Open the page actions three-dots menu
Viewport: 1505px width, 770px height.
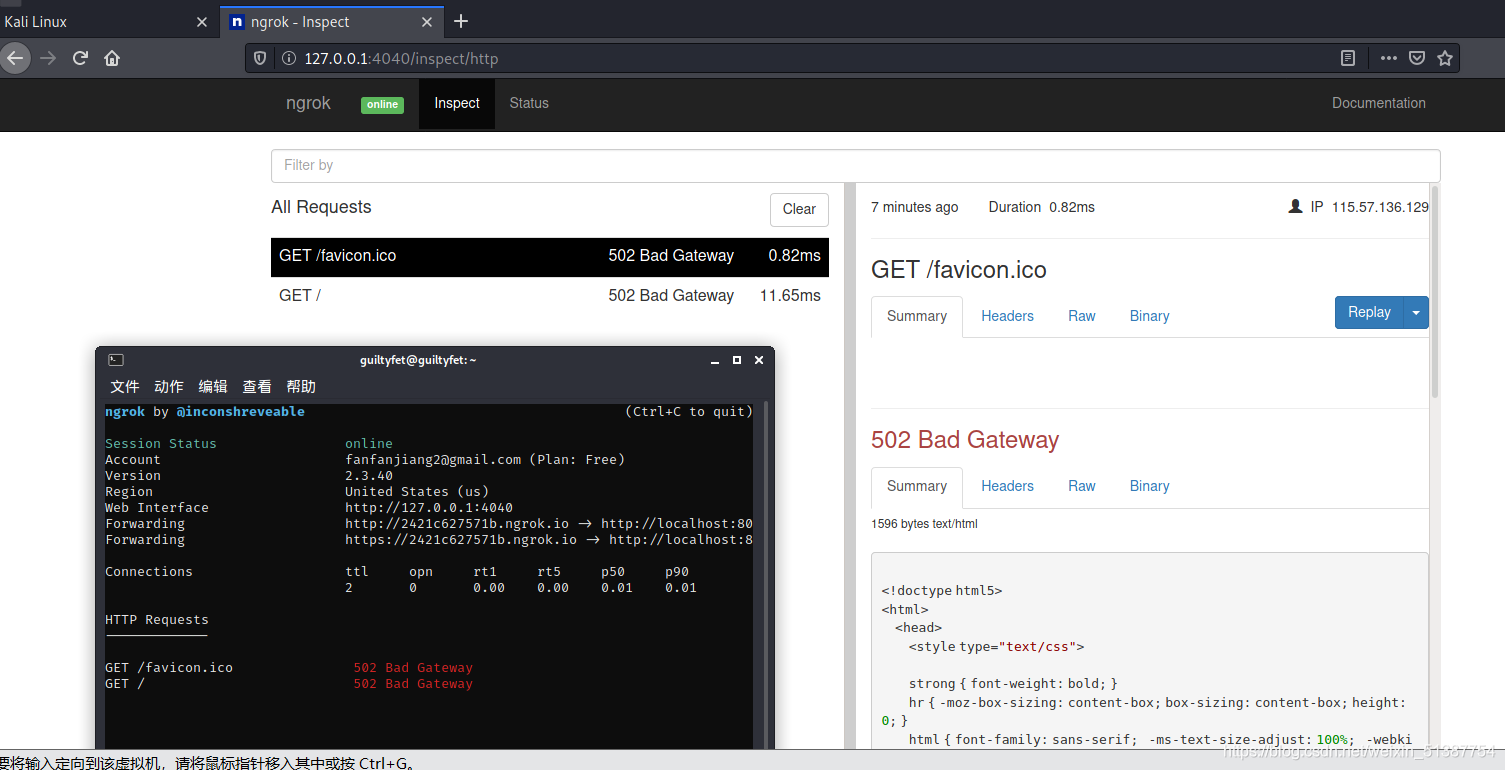tap(1388, 58)
